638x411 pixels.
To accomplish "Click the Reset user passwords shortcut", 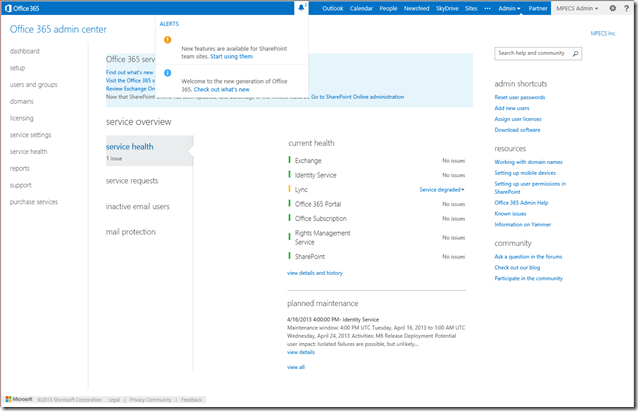I will tap(520, 97).
